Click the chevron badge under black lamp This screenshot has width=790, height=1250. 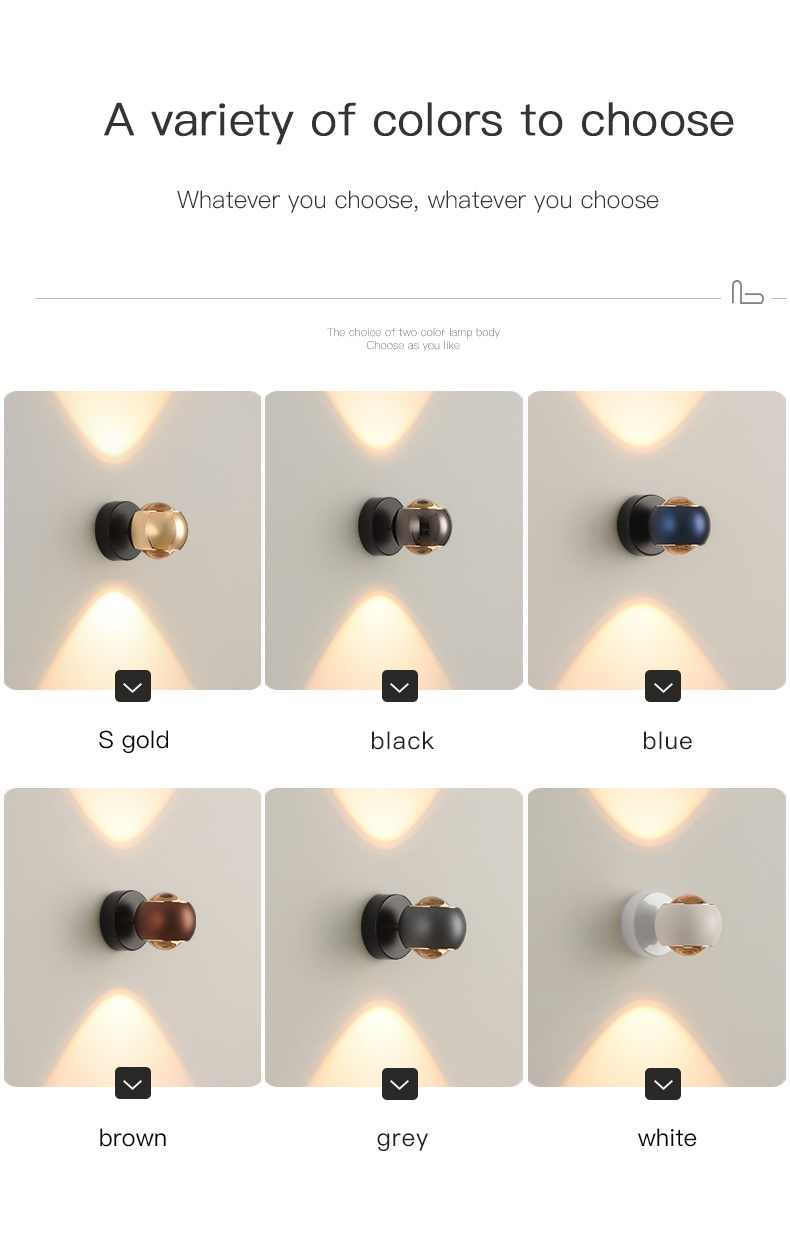[400, 686]
